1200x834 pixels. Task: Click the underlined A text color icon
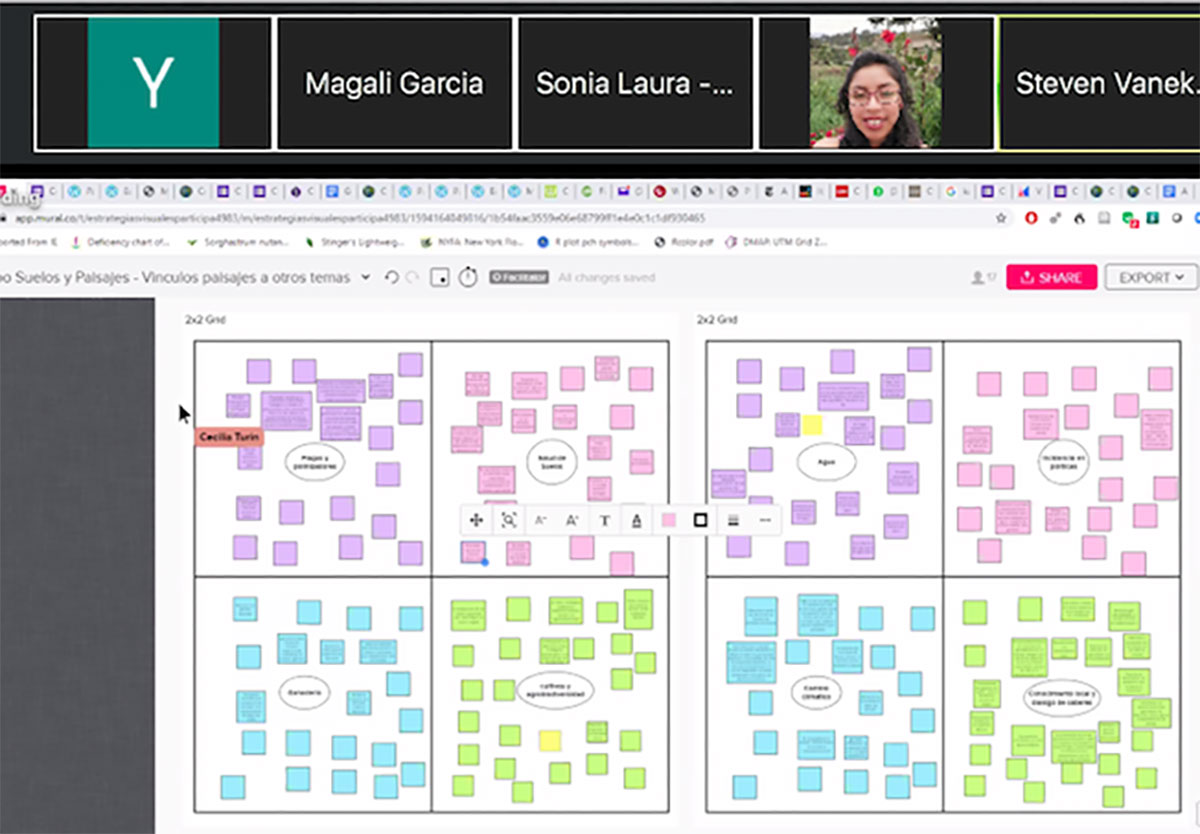637,520
